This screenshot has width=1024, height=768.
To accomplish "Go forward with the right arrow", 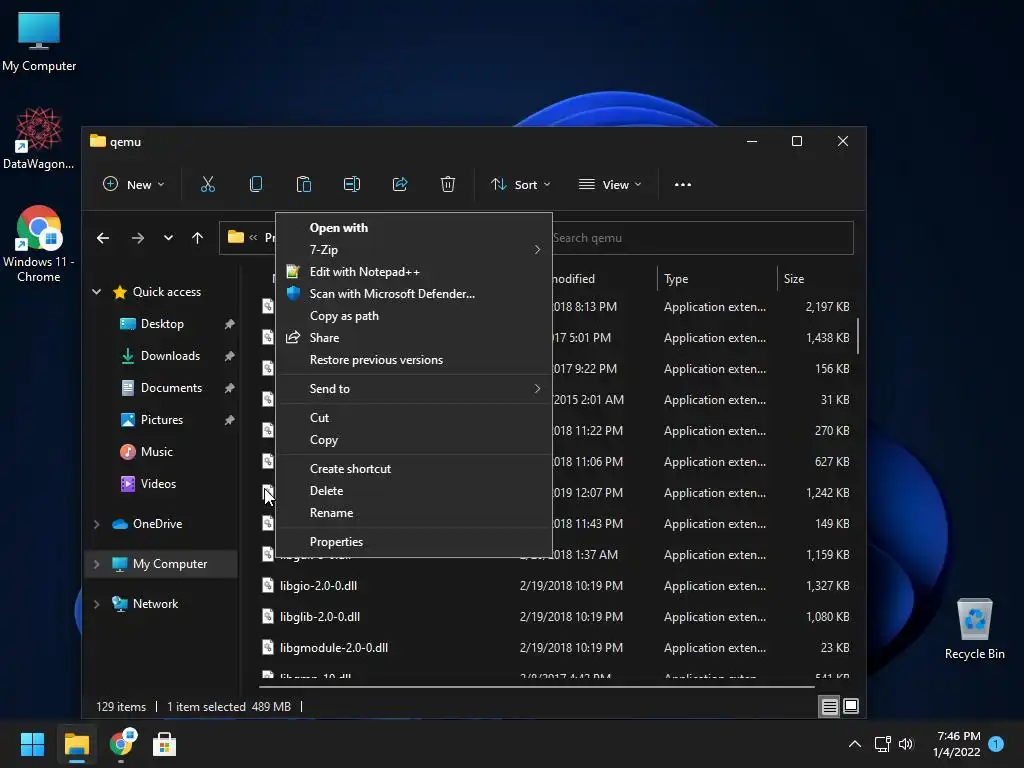I will [x=138, y=238].
